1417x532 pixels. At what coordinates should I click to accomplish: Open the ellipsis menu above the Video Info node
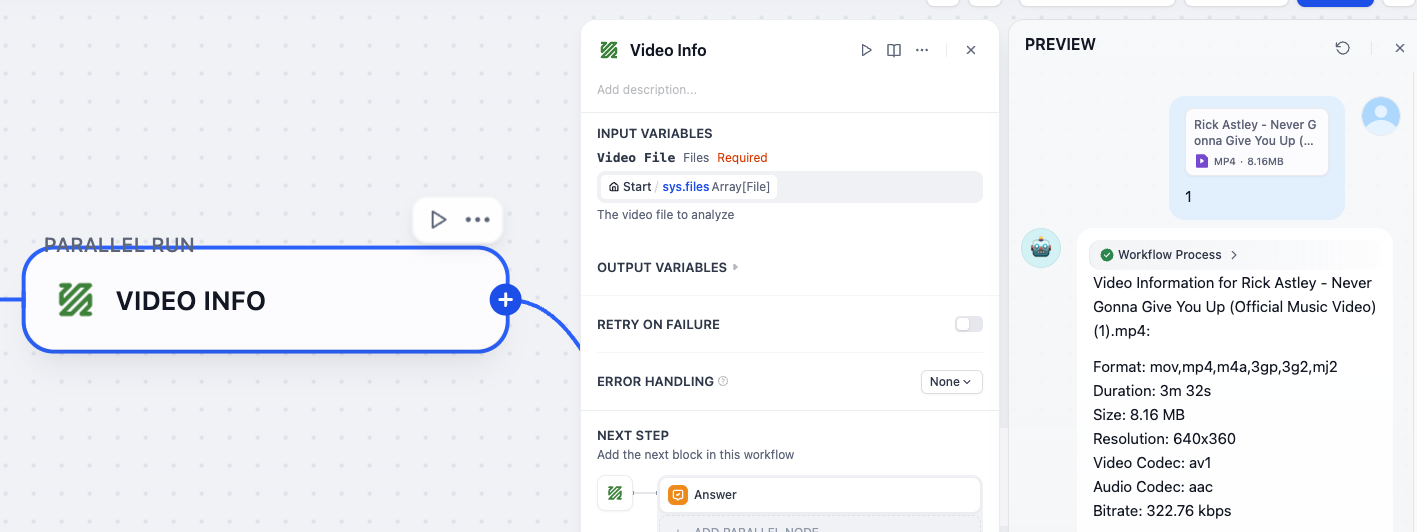click(478, 219)
